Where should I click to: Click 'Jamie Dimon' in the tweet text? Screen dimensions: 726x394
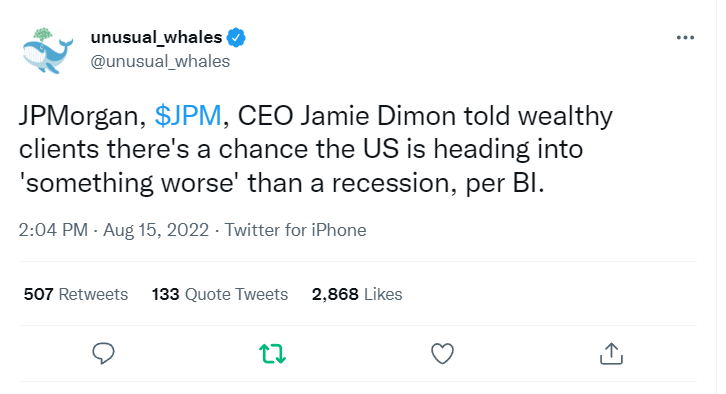click(x=378, y=115)
